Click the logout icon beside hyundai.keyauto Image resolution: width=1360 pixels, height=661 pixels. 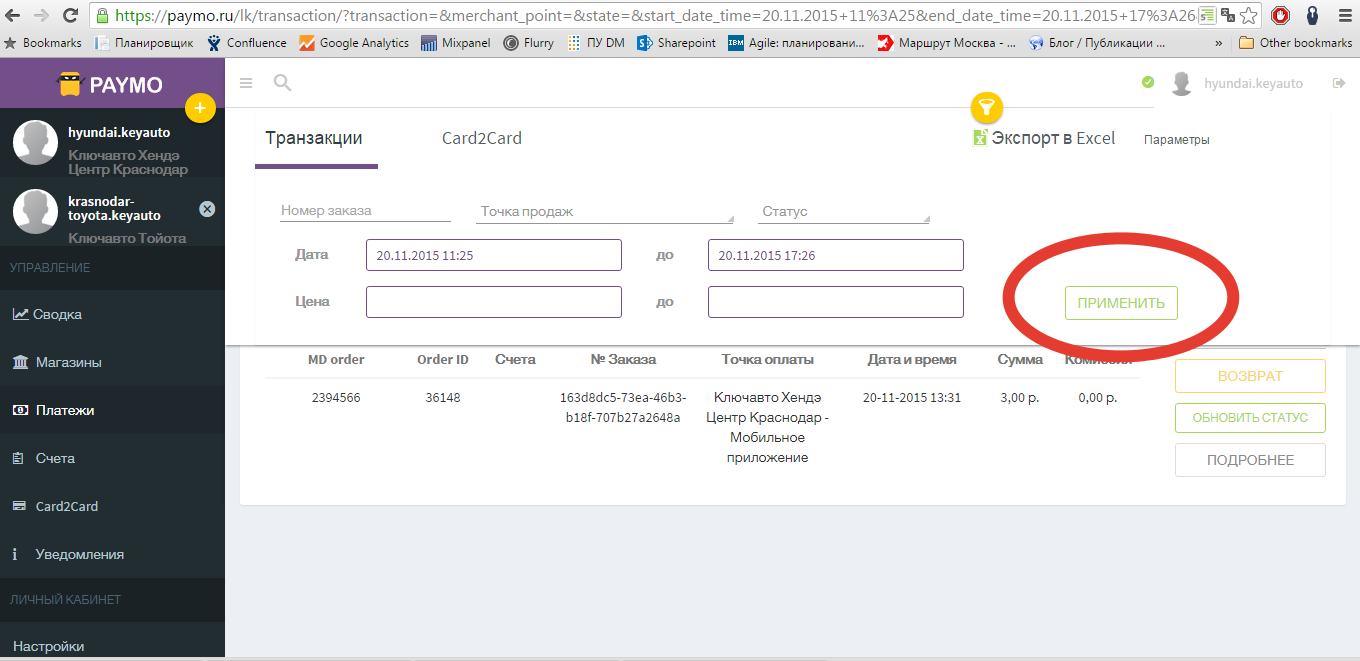pos(1339,83)
